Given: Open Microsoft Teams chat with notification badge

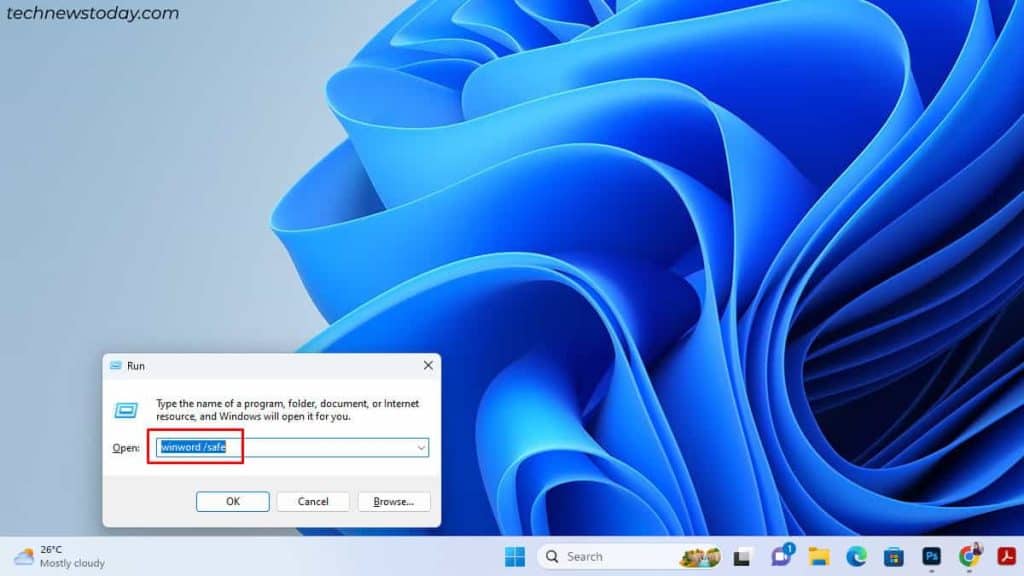Looking at the screenshot, I should click(780, 556).
